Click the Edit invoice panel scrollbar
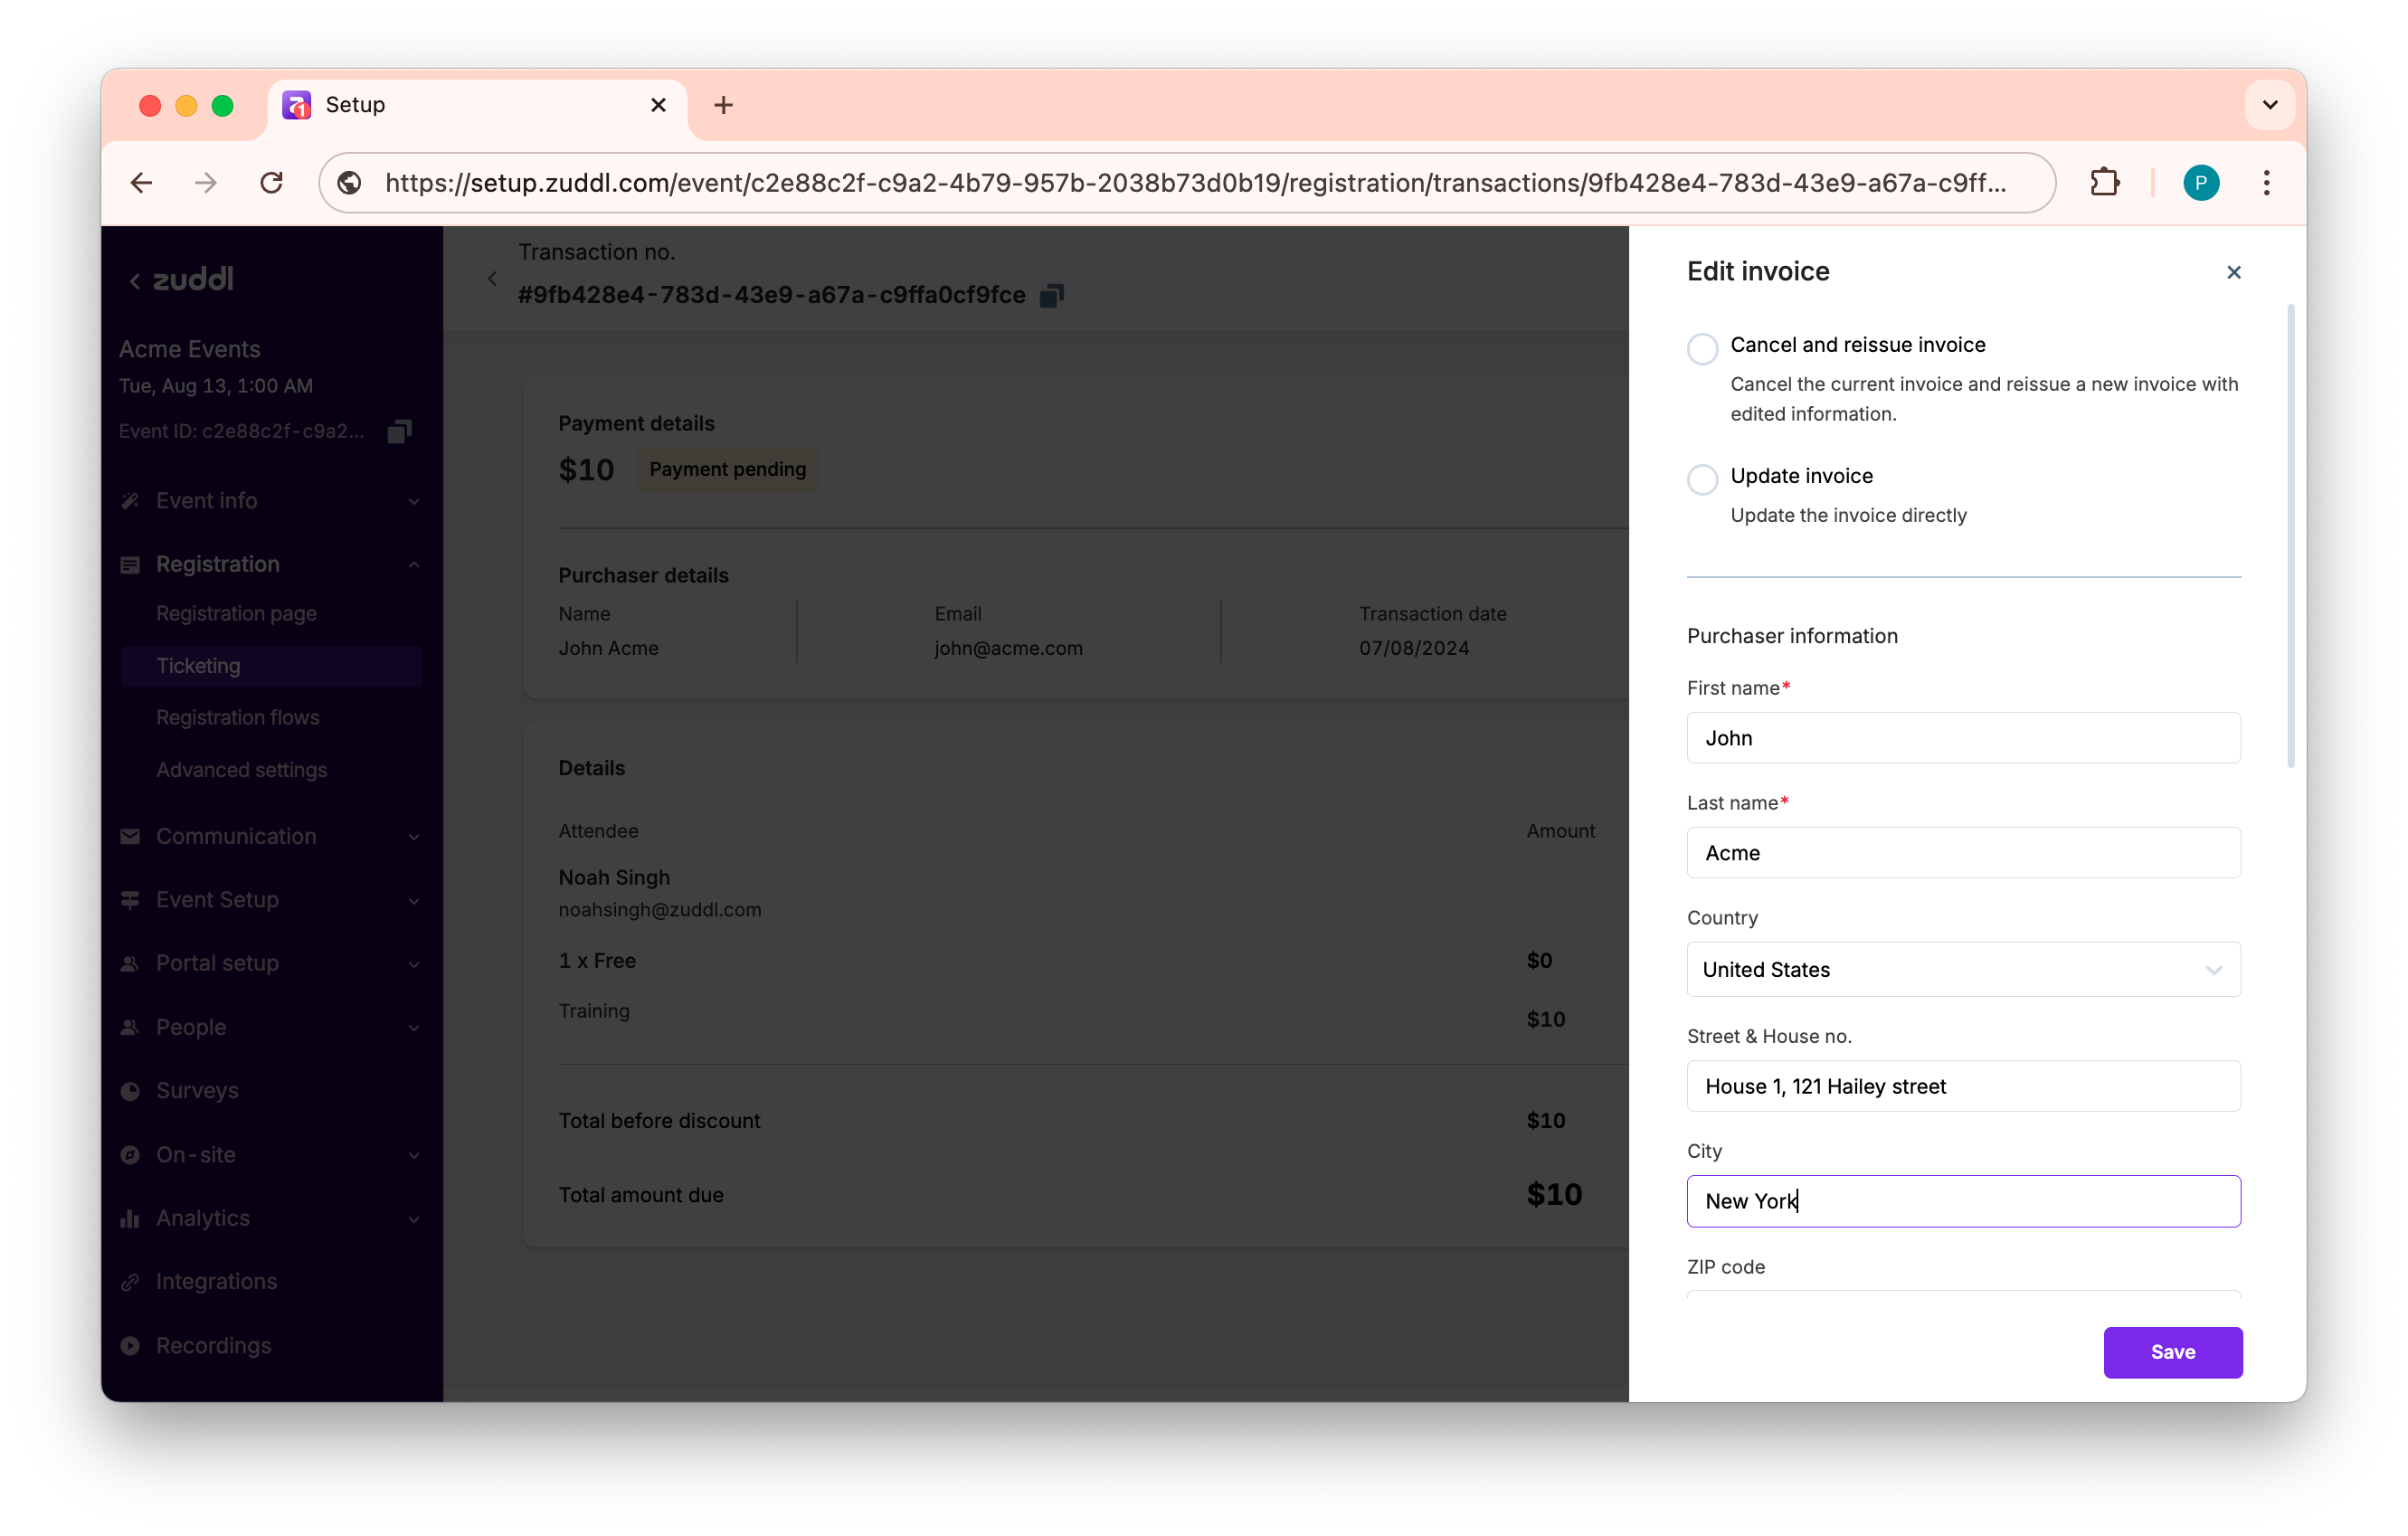Image resolution: width=2408 pixels, height=1536 pixels. pyautogui.click(x=2290, y=536)
